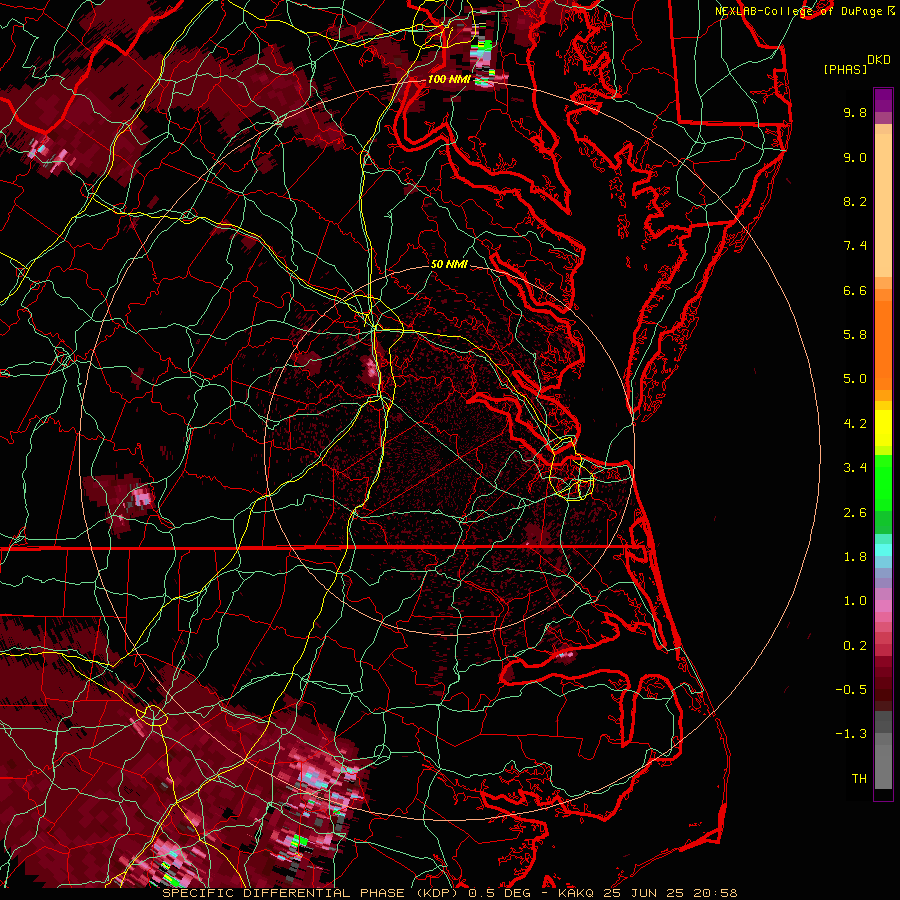Click the [PHAS] units label
The image size is (900, 900).
[845, 70]
